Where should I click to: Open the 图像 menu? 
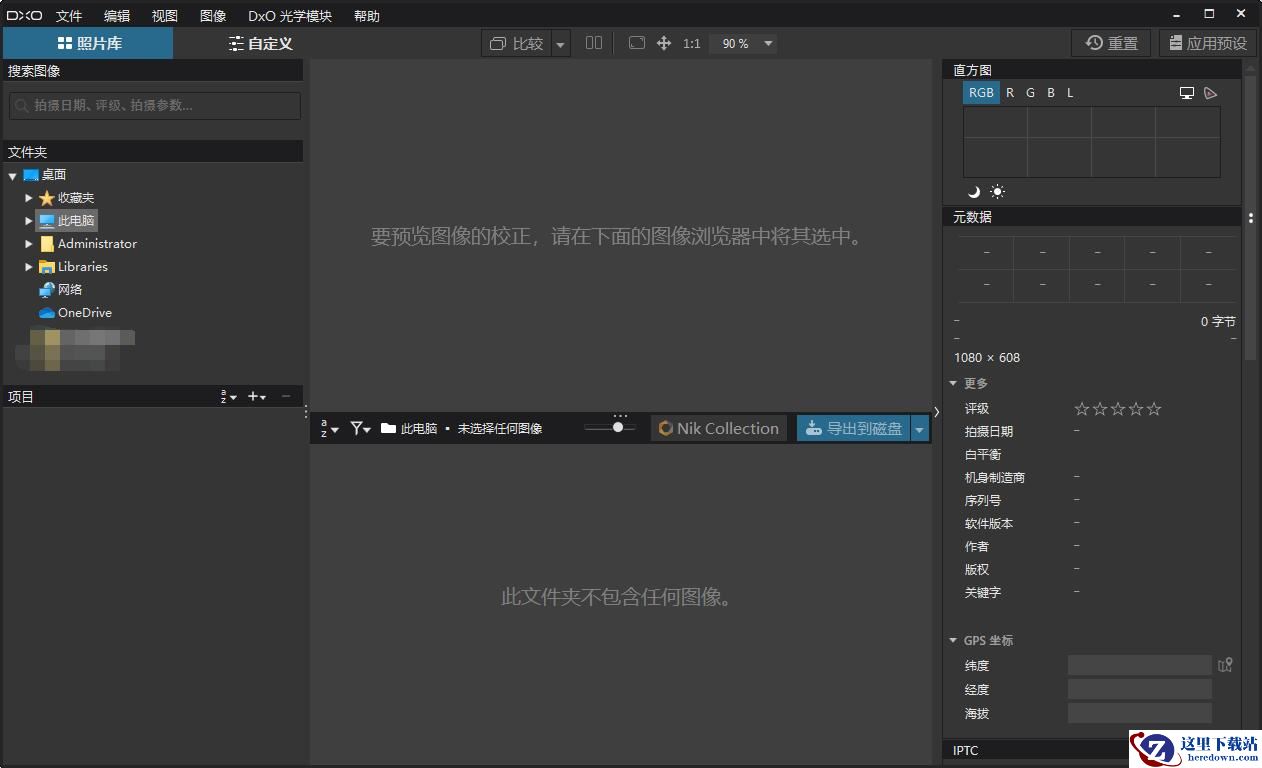213,16
